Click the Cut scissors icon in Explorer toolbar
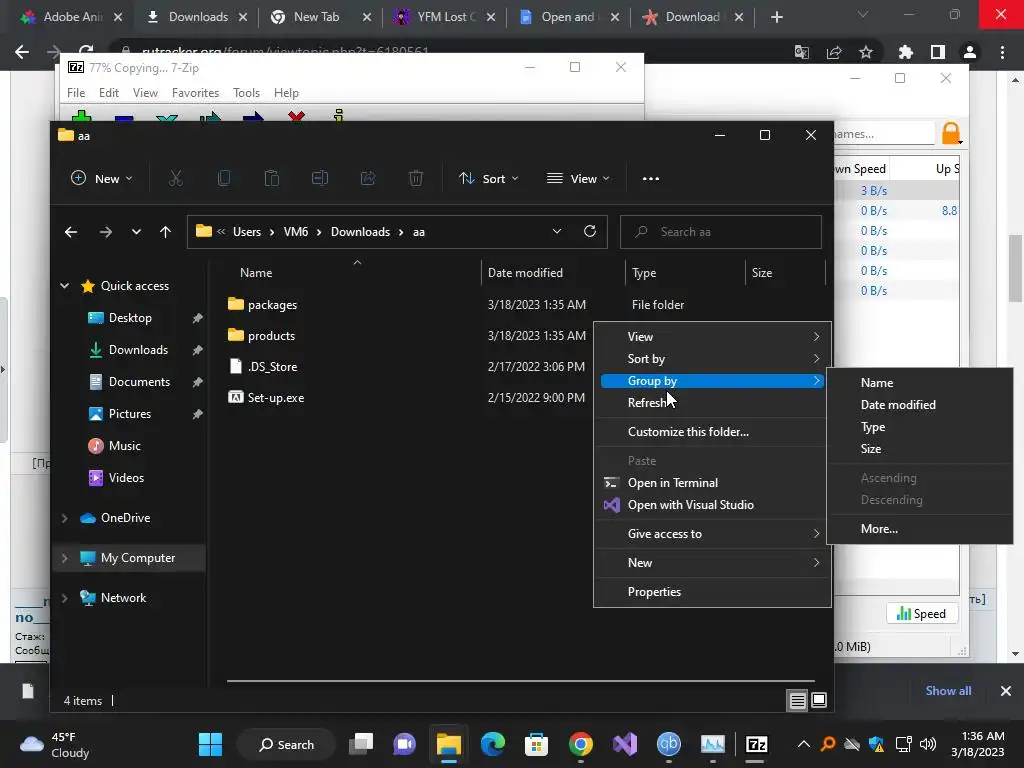Screen dimensions: 1024x768 [x=176, y=178]
